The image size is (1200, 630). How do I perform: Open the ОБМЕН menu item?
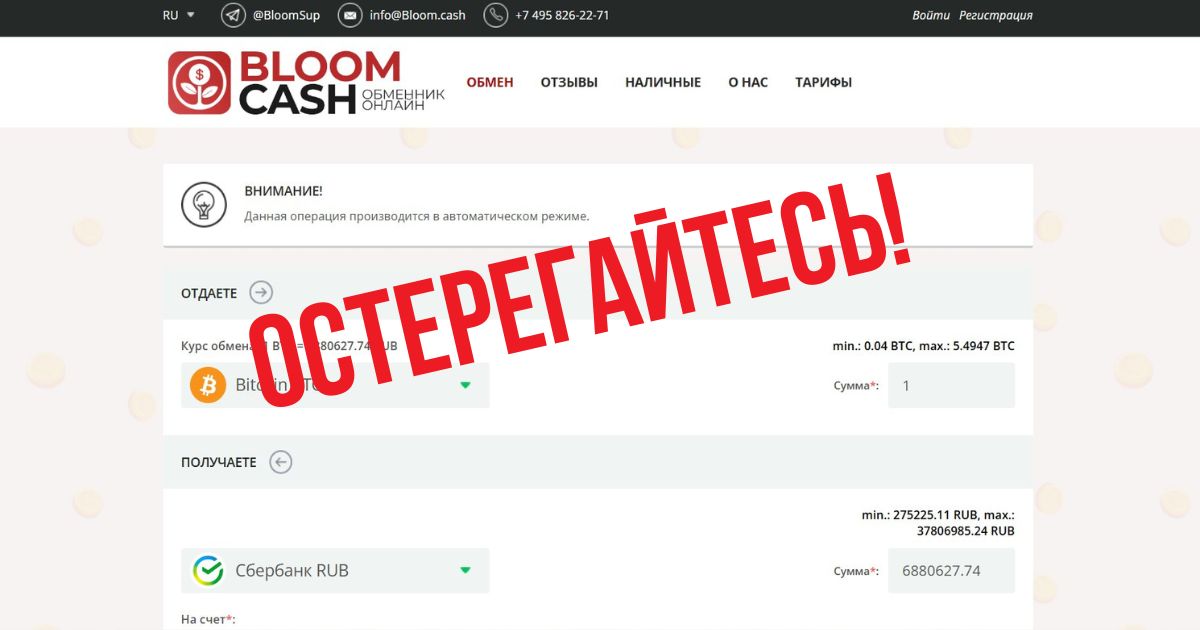pos(490,82)
